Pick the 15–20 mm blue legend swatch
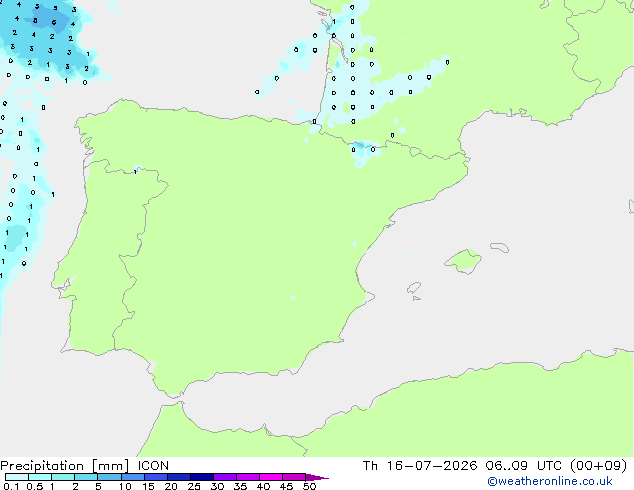 point(155,477)
